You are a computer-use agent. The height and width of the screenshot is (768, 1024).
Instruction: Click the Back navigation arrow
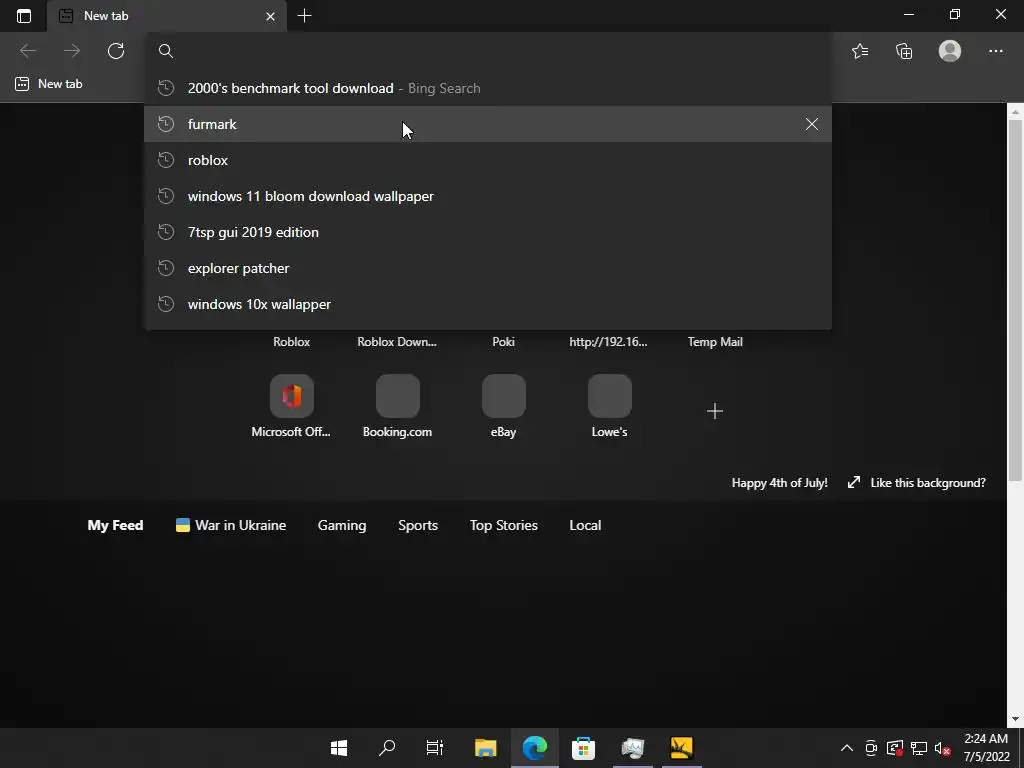coord(28,51)
